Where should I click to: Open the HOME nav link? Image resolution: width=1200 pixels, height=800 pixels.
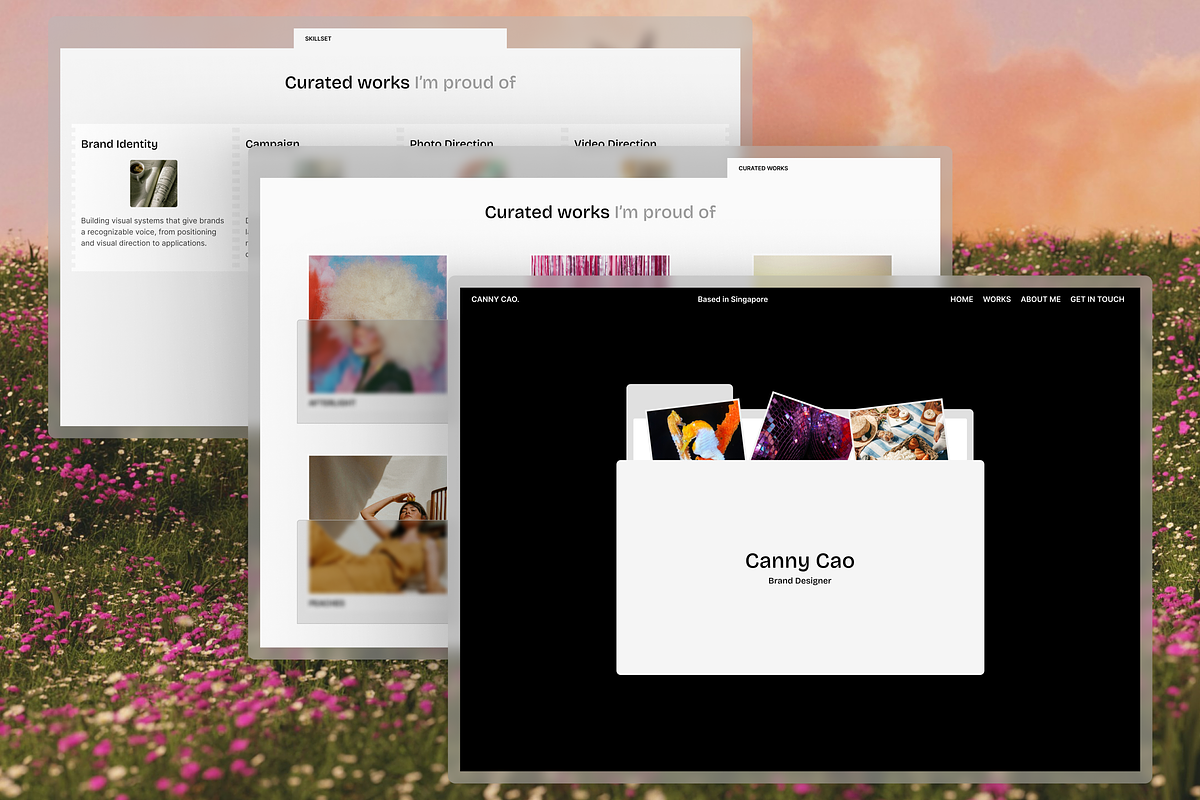(x=961, y=299)
